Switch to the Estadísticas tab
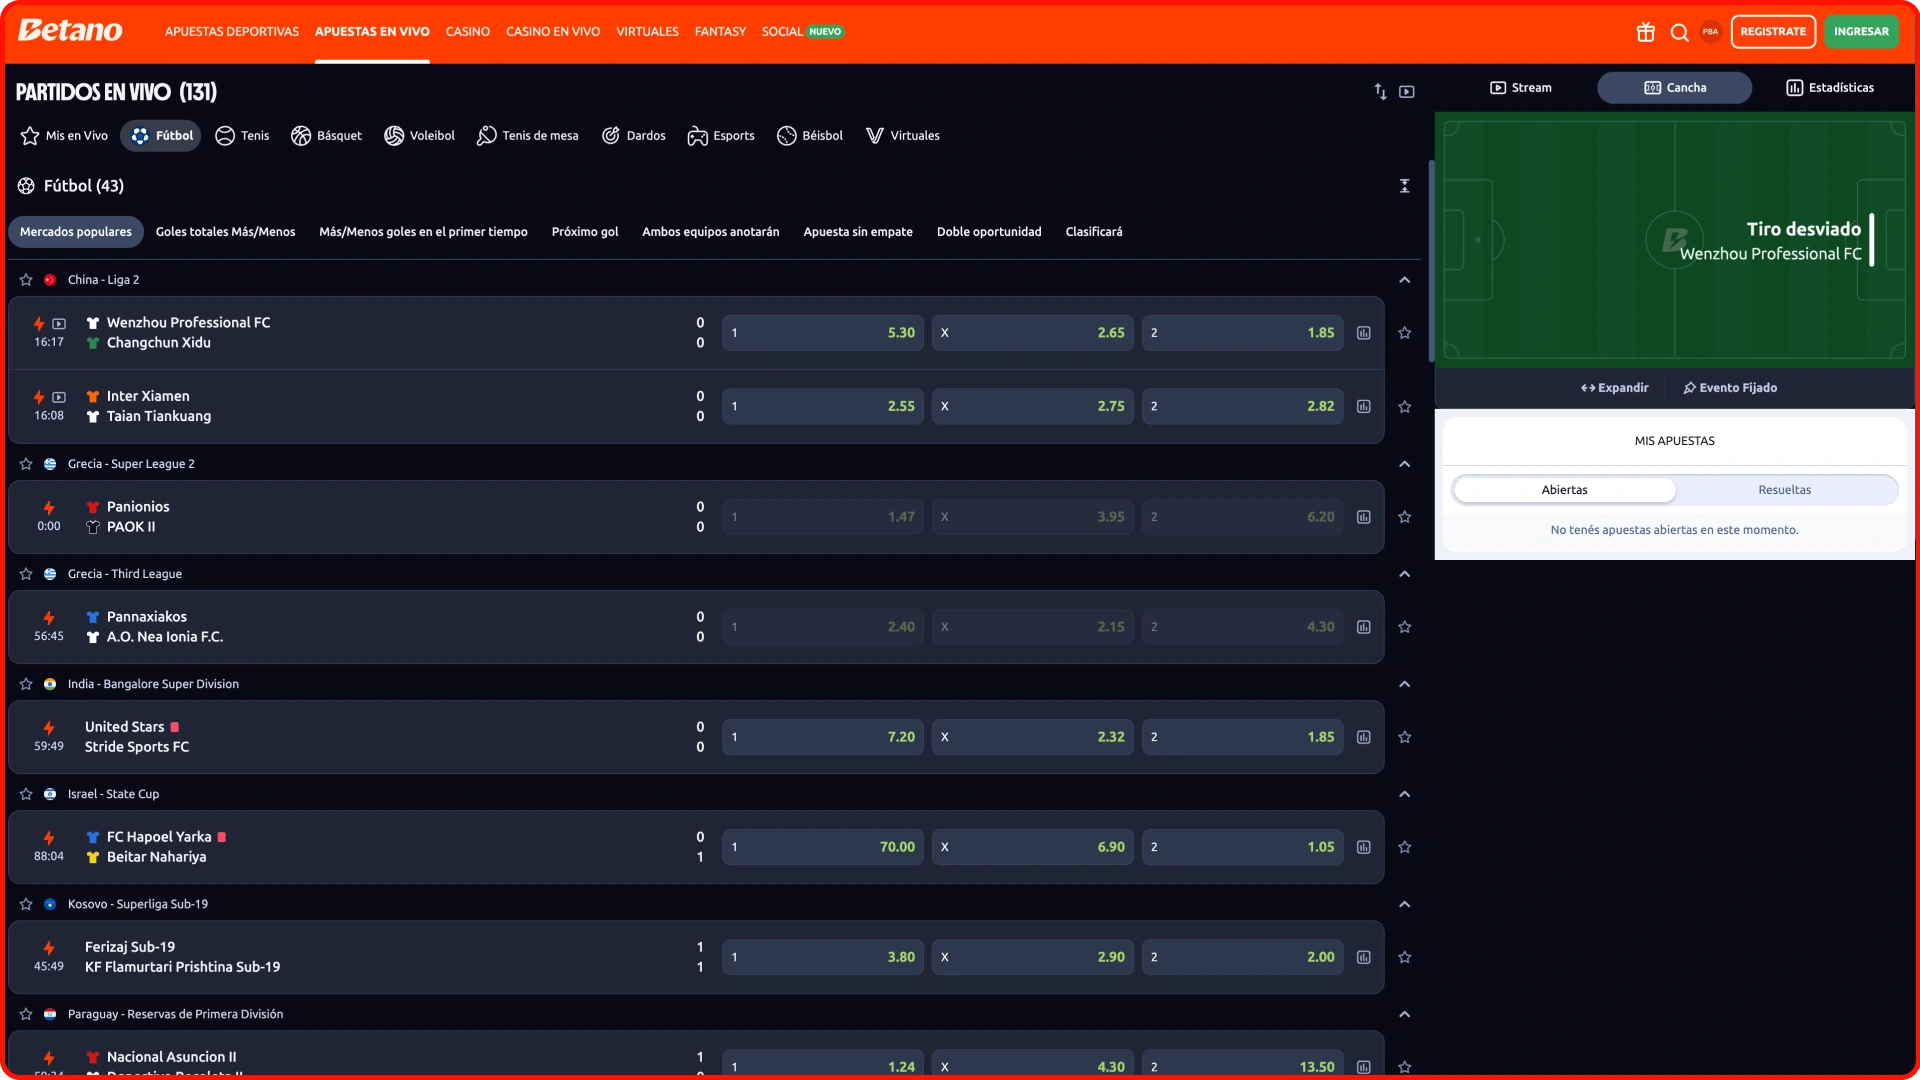Viewport: 1920px width, 1080px height. point(1830,88)
